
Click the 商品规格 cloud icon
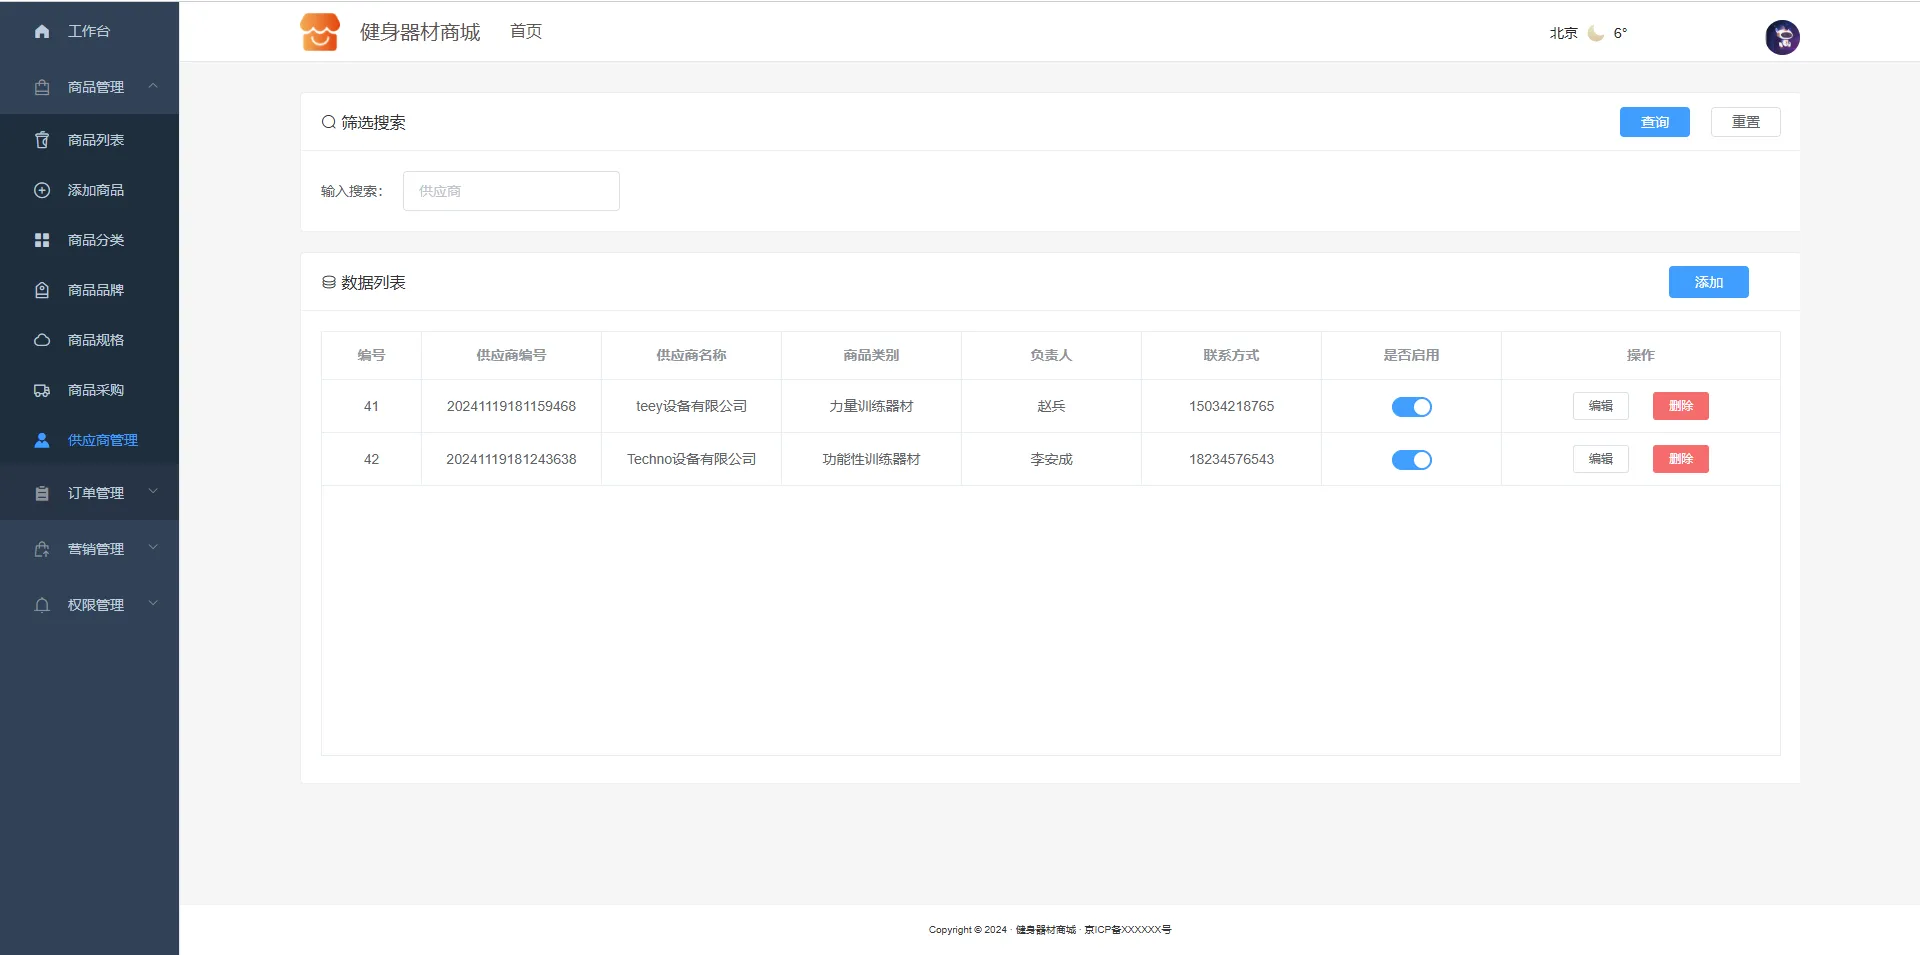(42, 340)
